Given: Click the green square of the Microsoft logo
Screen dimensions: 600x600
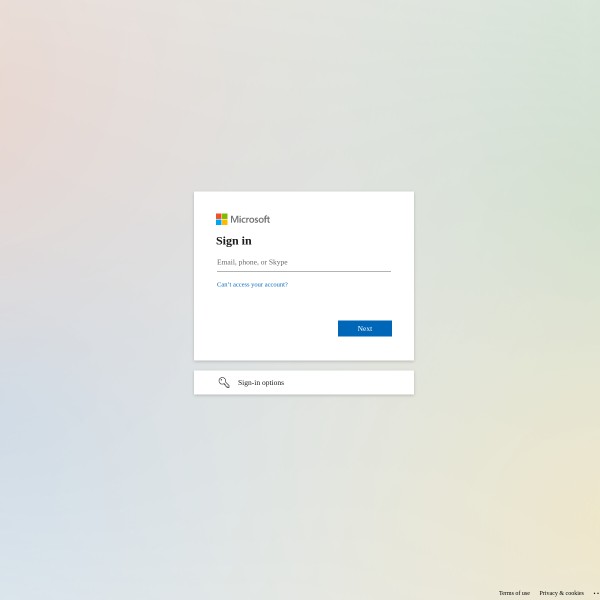Looking at the screenshot, I should (225, 216).
